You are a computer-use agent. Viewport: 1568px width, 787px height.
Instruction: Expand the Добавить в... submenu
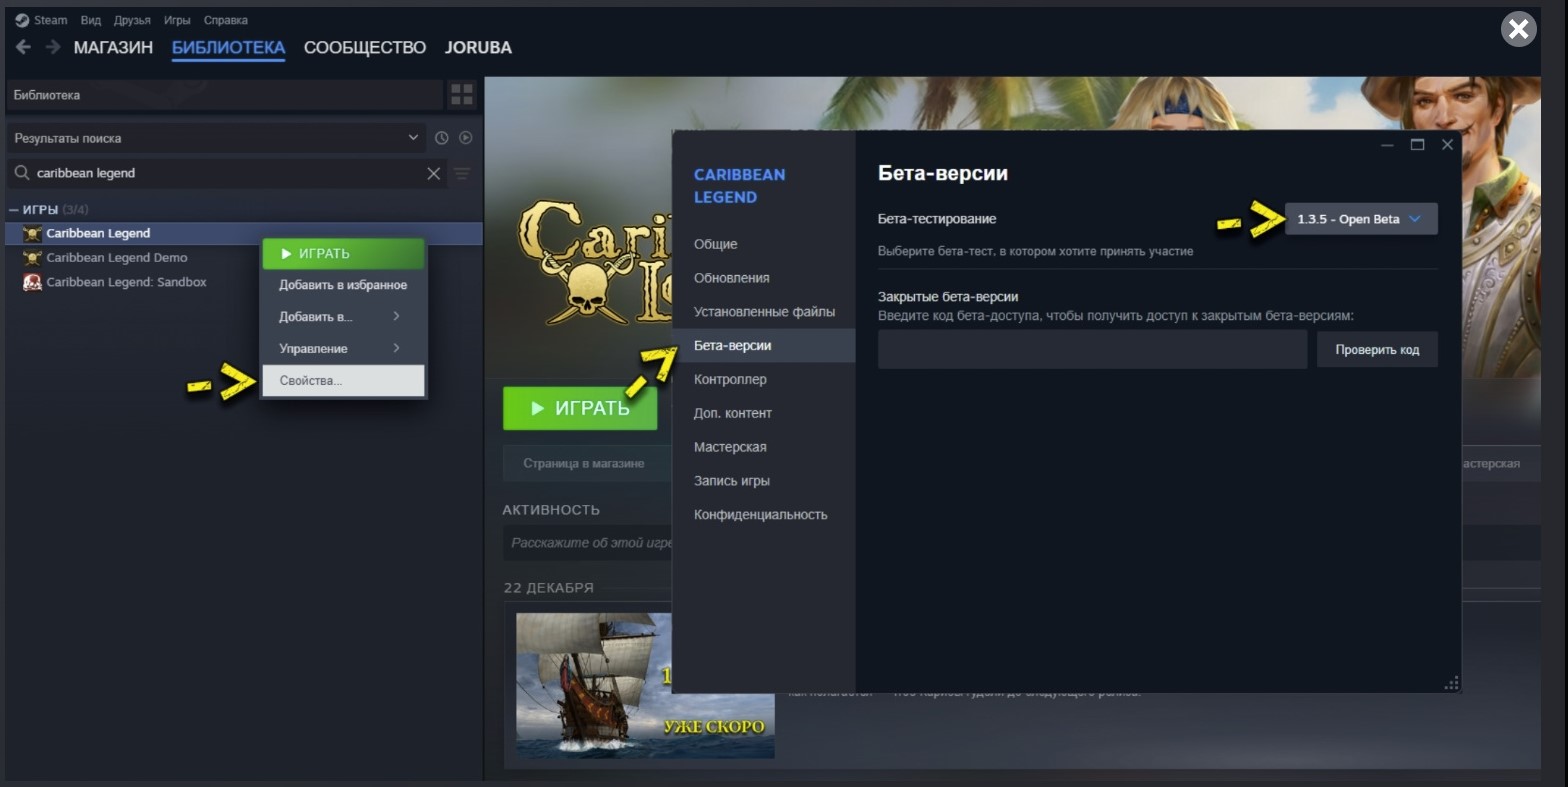tap(343, 317)
